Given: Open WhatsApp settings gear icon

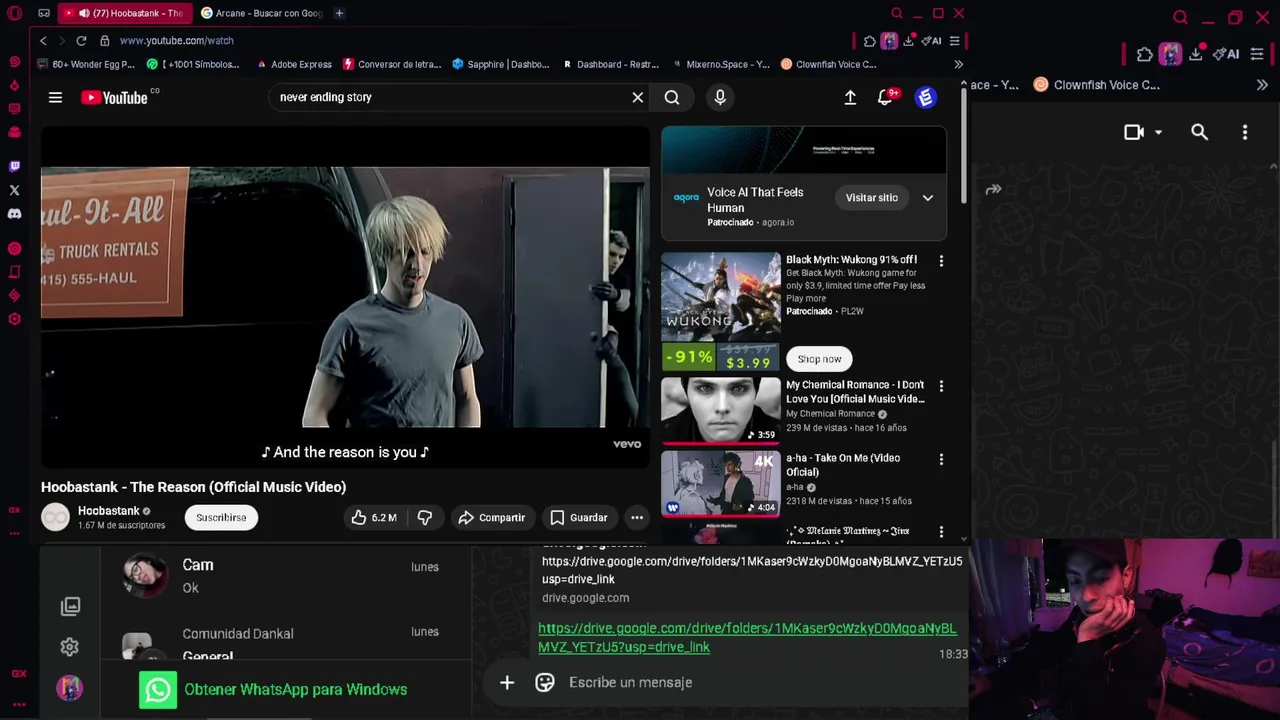Looking at the screenshot, I should [x=69, y=647].
